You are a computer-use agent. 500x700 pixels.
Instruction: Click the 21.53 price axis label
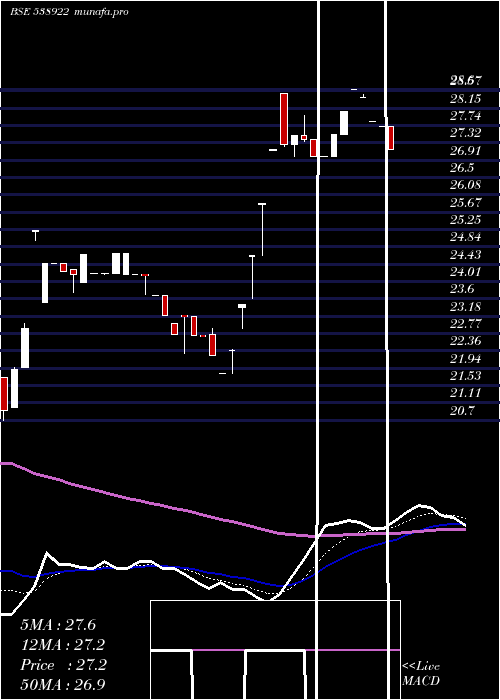click(x=466, y=376)
